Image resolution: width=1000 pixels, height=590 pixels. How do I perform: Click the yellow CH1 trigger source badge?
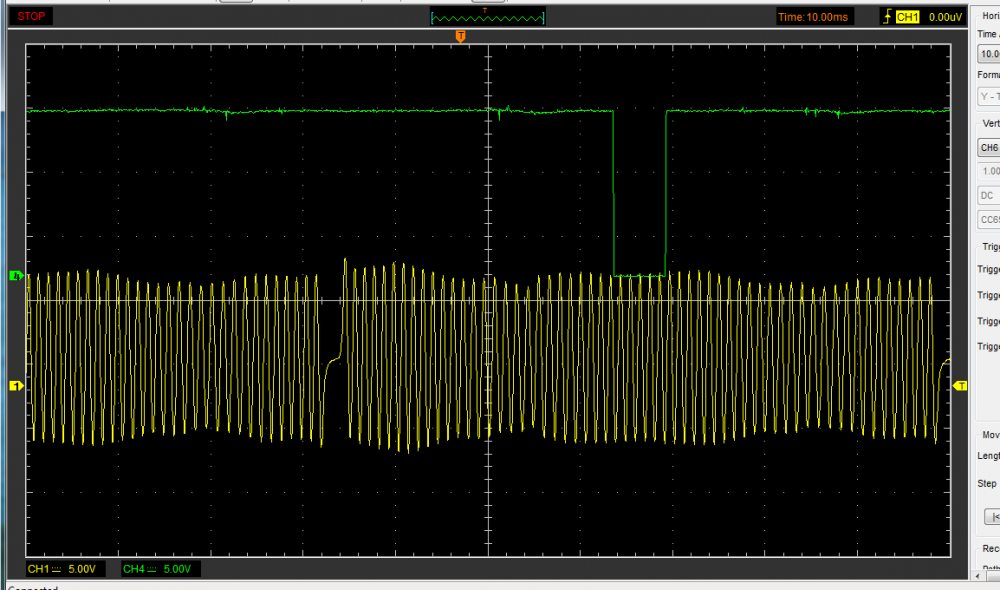click(907, 17)
